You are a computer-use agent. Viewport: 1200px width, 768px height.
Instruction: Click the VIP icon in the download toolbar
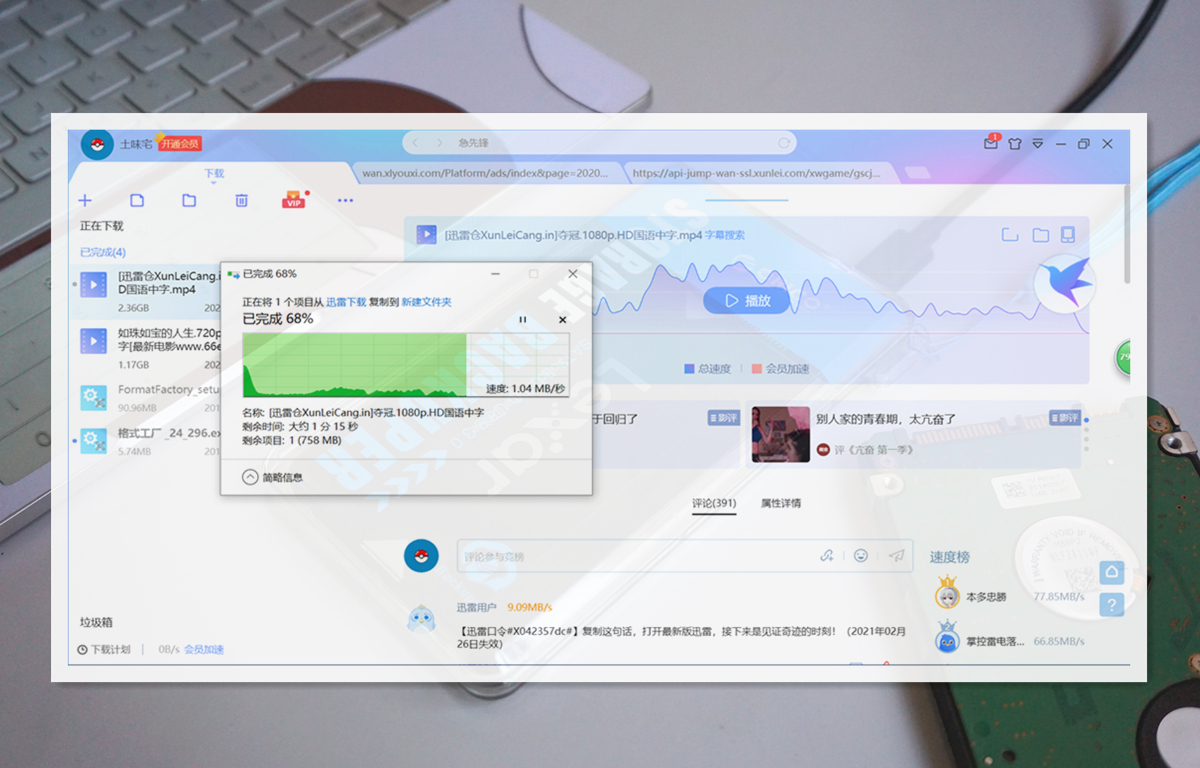click(x=294, y=200)
